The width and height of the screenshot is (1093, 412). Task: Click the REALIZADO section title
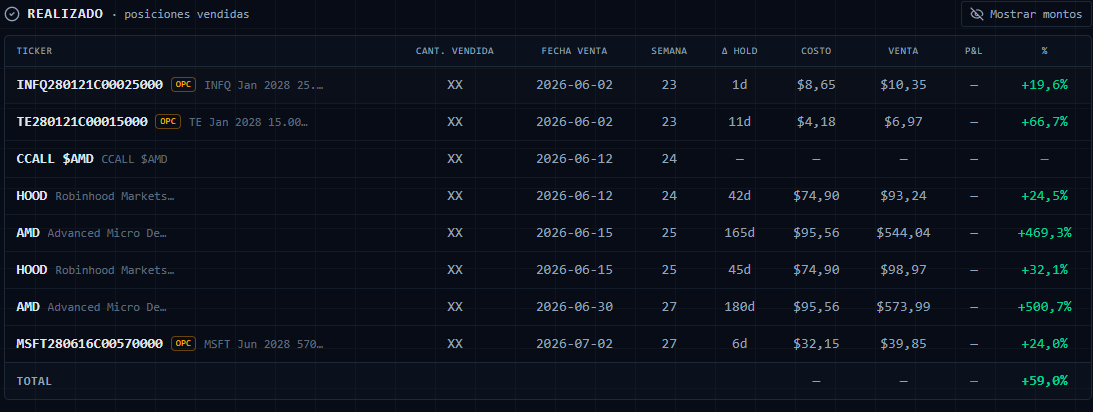[65, 14]
